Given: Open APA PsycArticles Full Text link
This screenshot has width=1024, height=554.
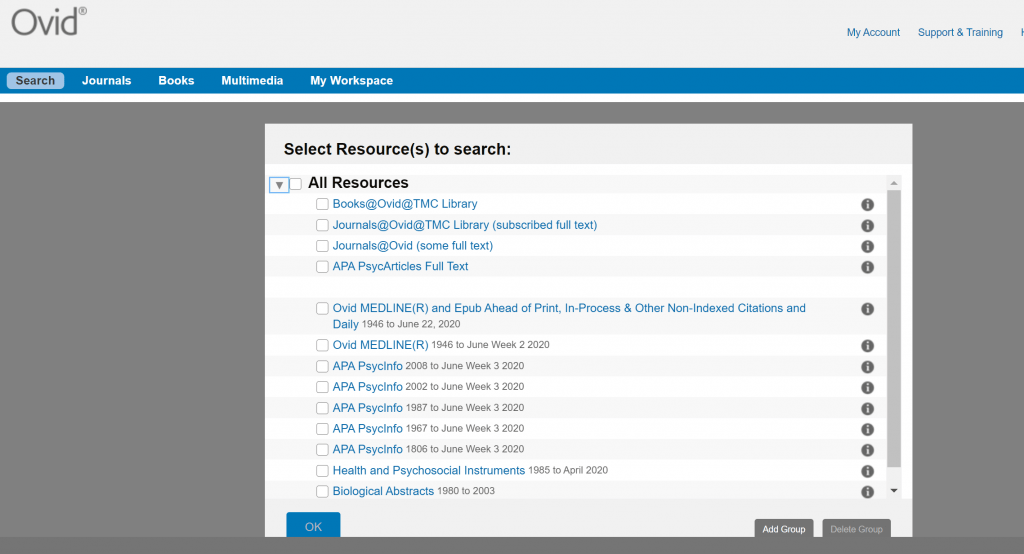Looking at the screenshot, I should click(400, 267).
